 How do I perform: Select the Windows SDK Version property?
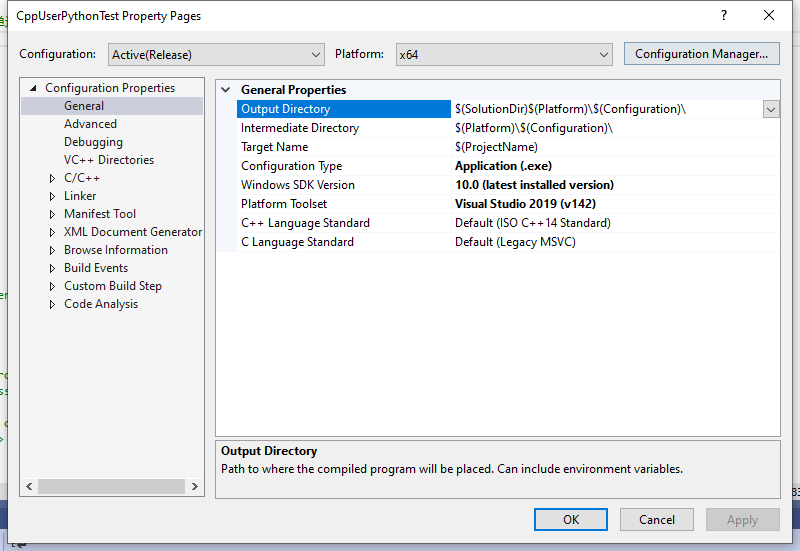[x=298, y=185]
